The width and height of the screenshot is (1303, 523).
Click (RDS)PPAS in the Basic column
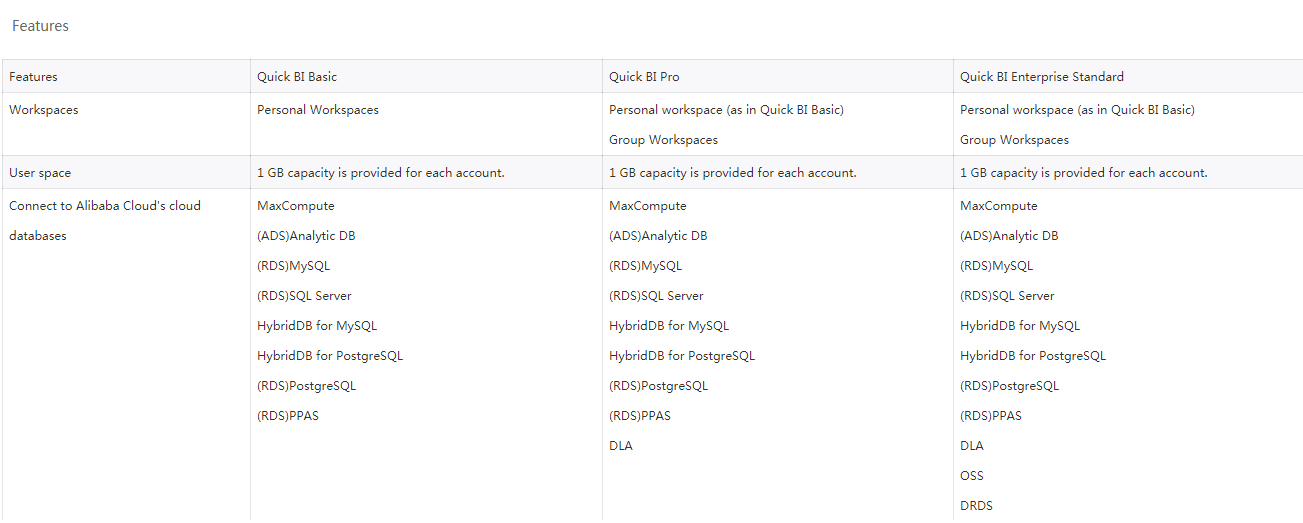(288, 416)
